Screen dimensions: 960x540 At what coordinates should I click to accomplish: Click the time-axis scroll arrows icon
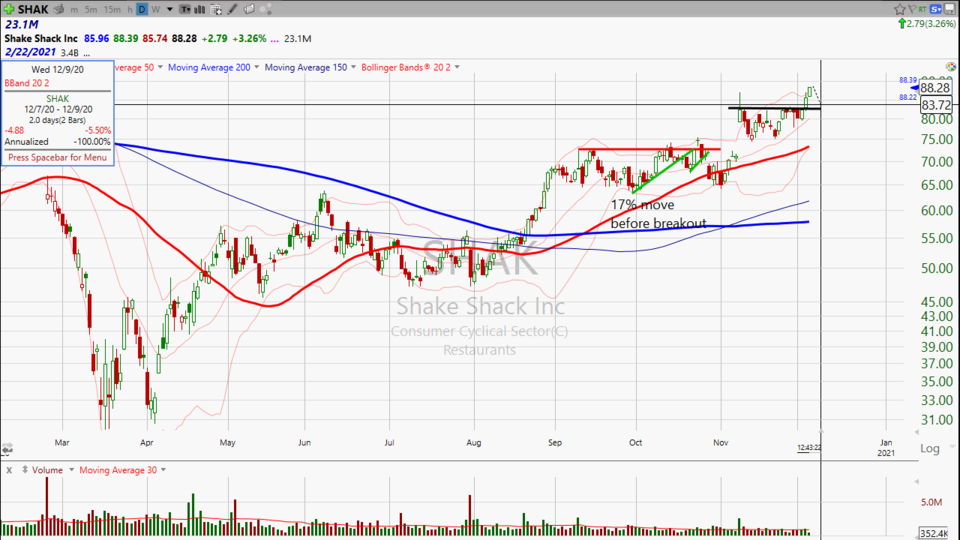pyautogui.click(x=7, y=449)
